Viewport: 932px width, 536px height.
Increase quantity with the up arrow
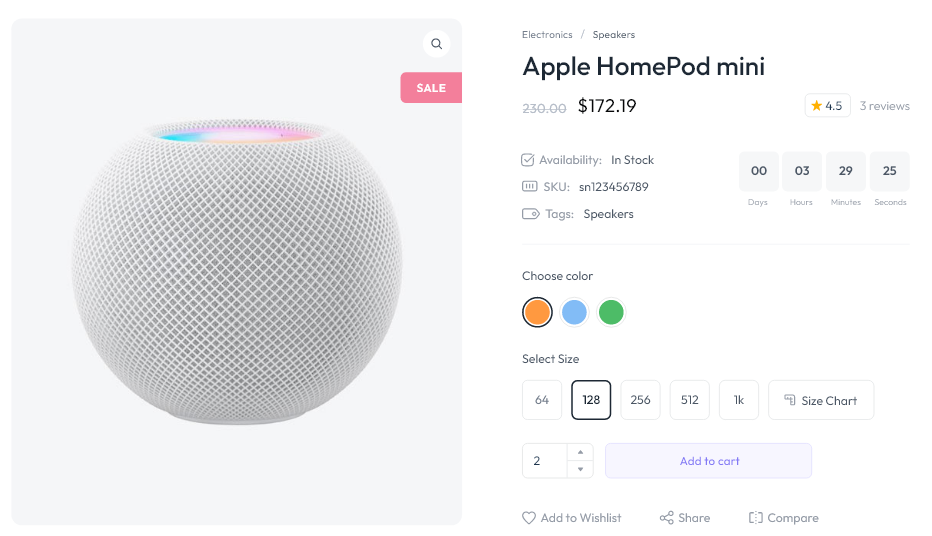pyautogui.click(x=580, y=452)
